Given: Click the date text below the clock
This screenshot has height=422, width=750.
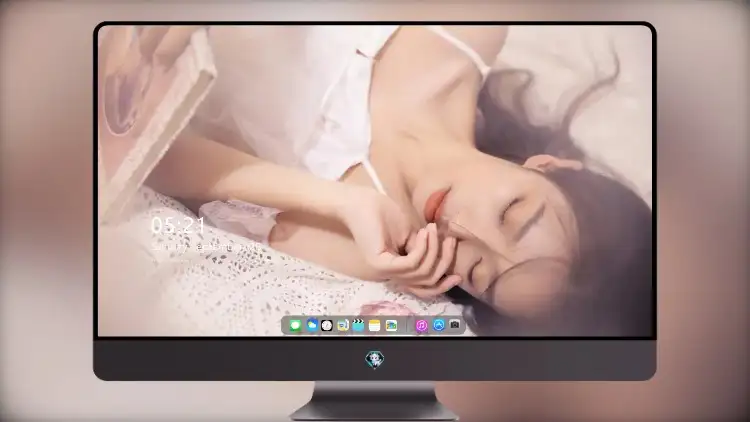Looking at the screenshot, I should pos(205,247).
